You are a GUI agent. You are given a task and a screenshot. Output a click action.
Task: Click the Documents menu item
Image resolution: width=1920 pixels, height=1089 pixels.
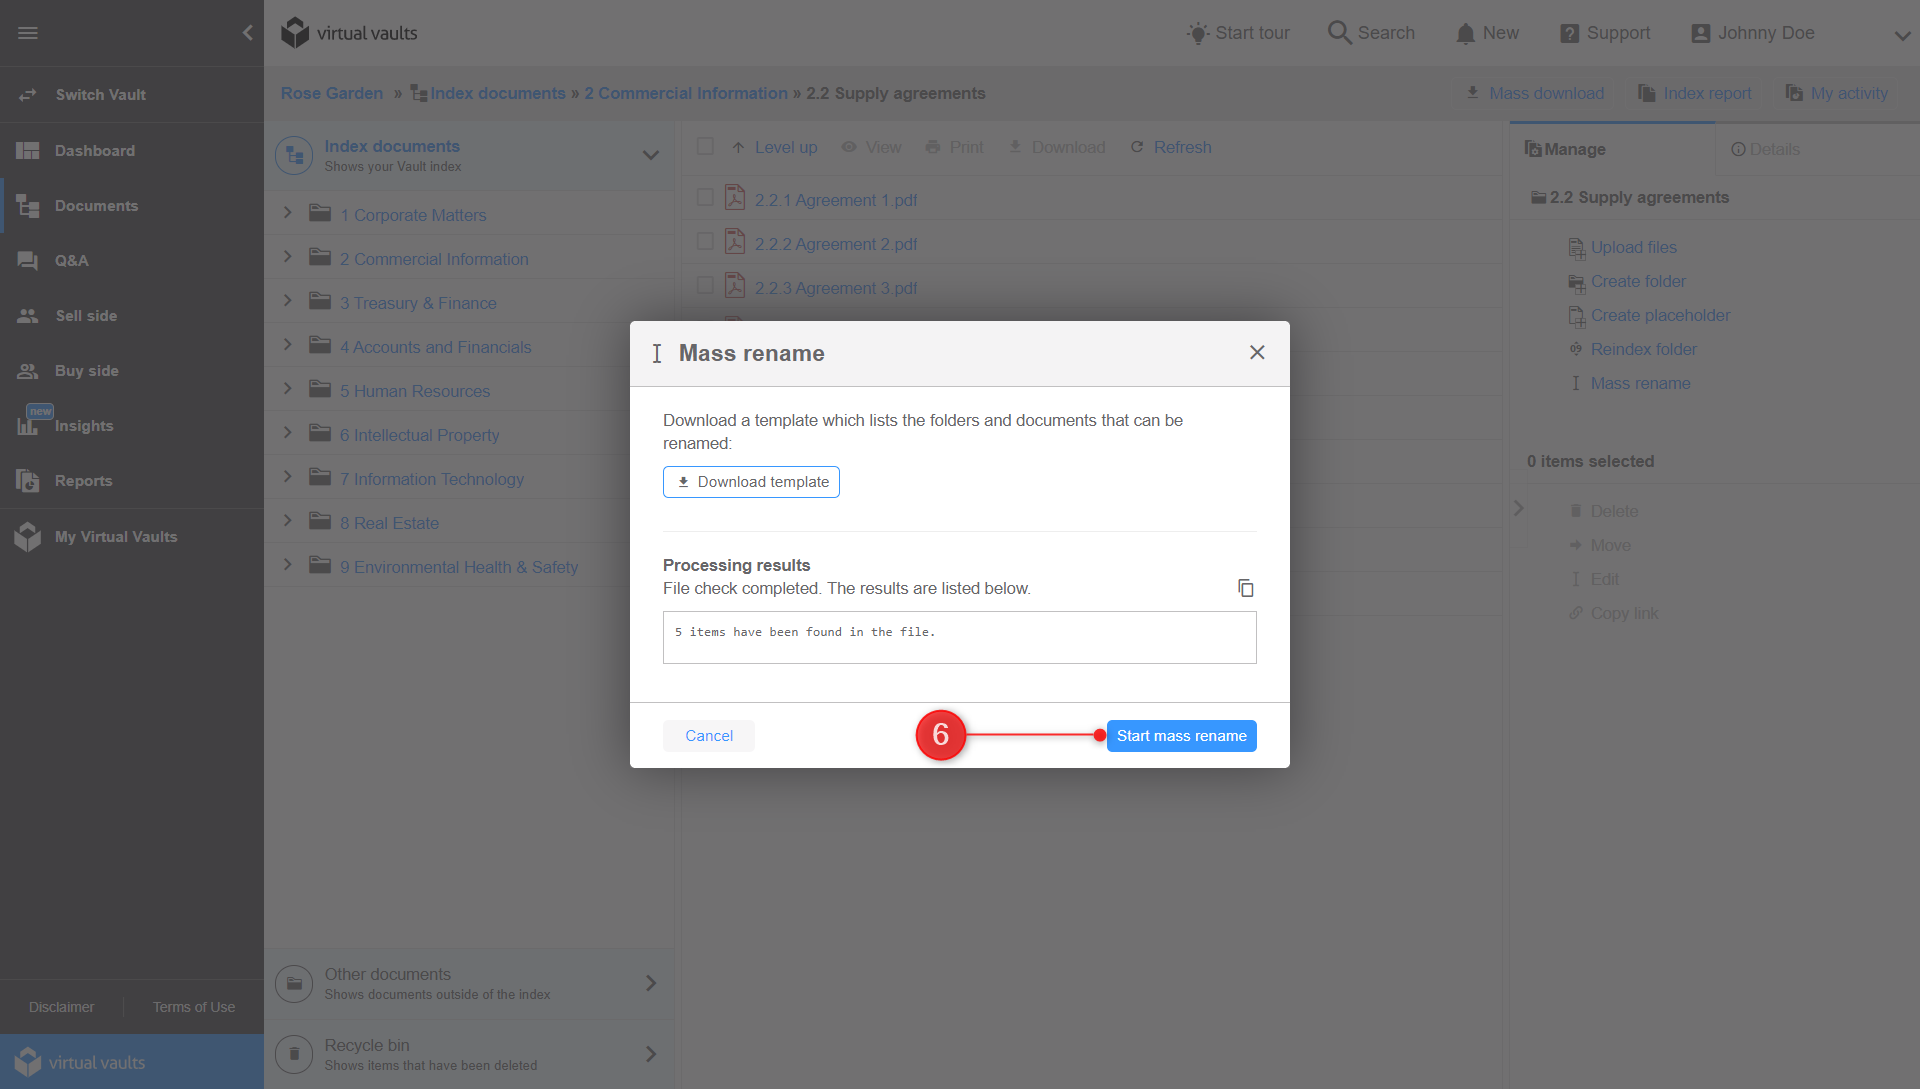point(95,204)
